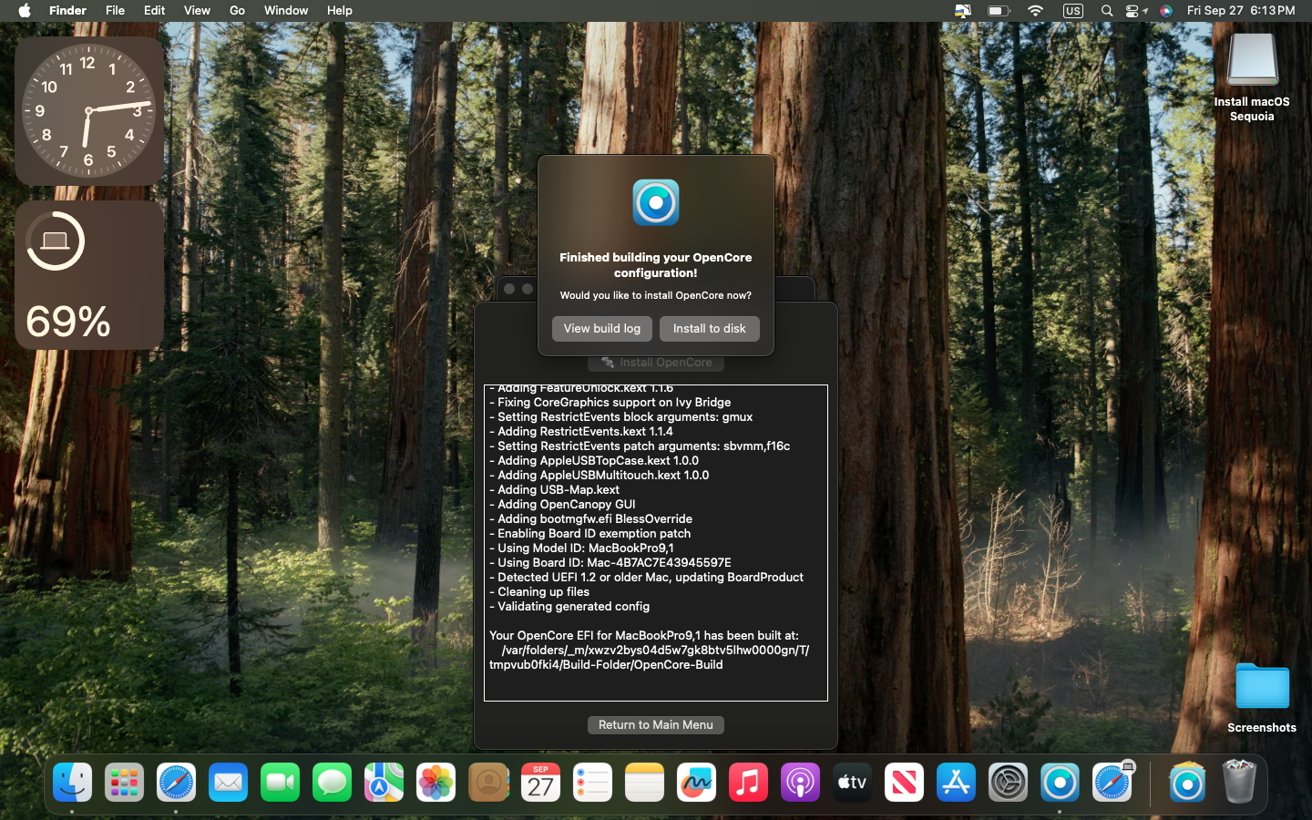Open Maps from the Dock
The image size is (1312, 820).
tap(384, 782)
